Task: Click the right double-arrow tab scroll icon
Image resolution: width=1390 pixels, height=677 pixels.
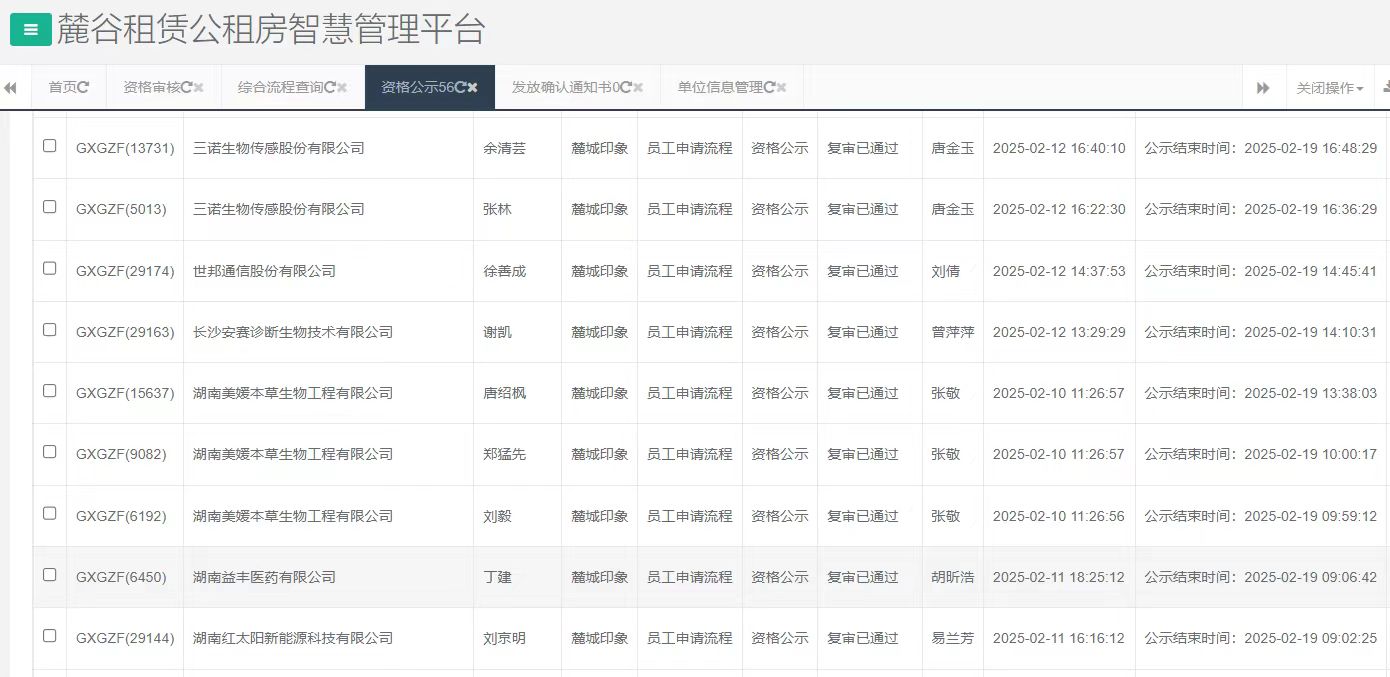Action: (x=1263, y=87)
